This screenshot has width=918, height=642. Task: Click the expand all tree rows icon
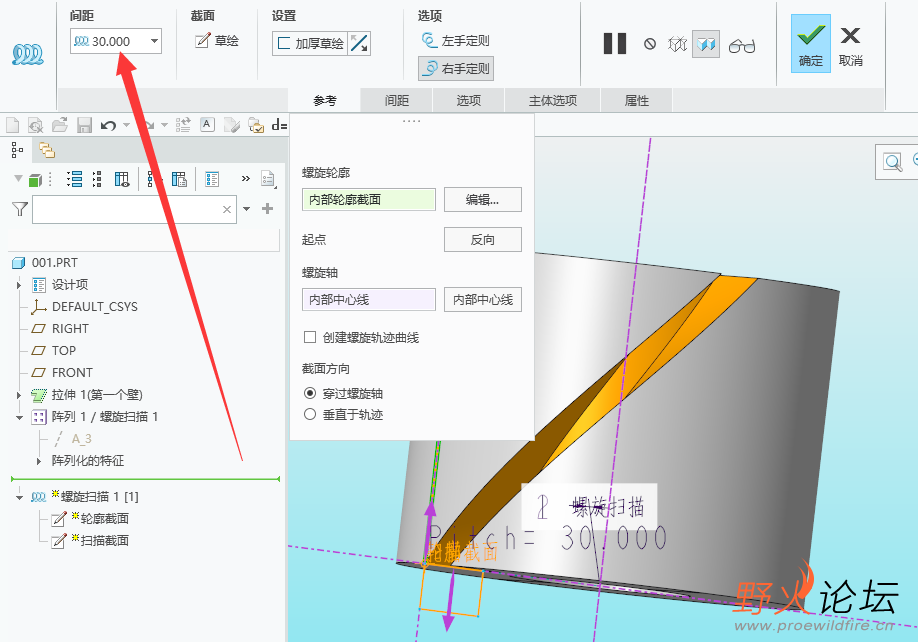click(74, 179)
